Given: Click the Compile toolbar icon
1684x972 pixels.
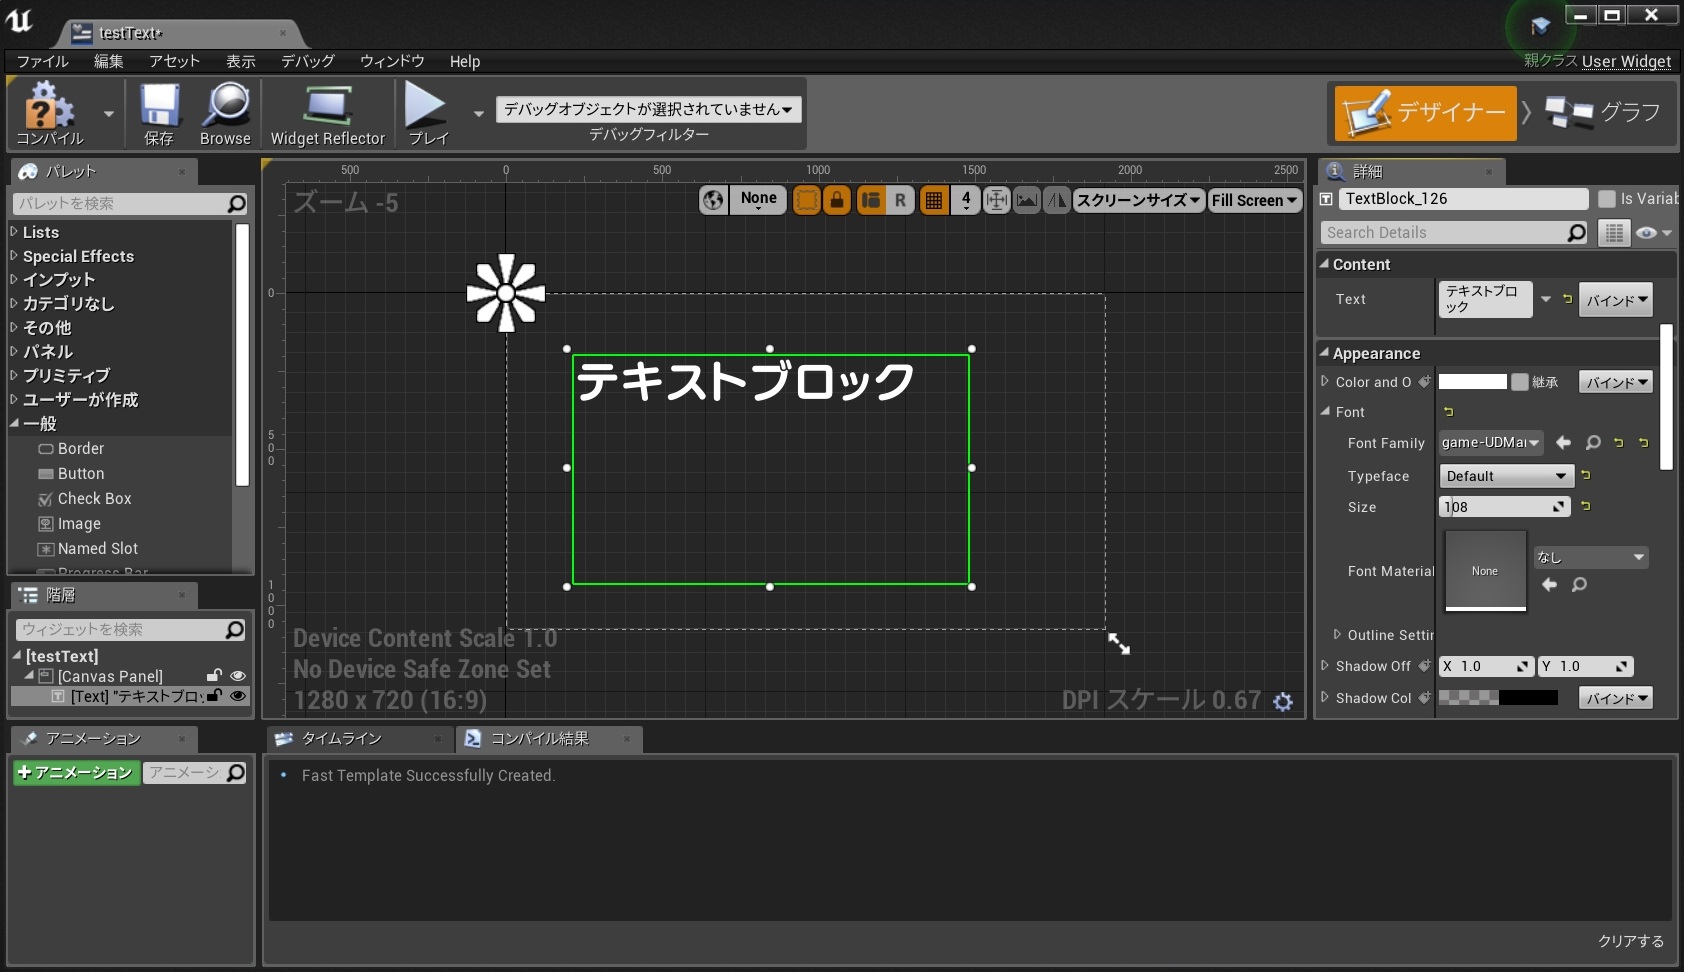Looking at the screenshot, I should (x=49, y=106).
